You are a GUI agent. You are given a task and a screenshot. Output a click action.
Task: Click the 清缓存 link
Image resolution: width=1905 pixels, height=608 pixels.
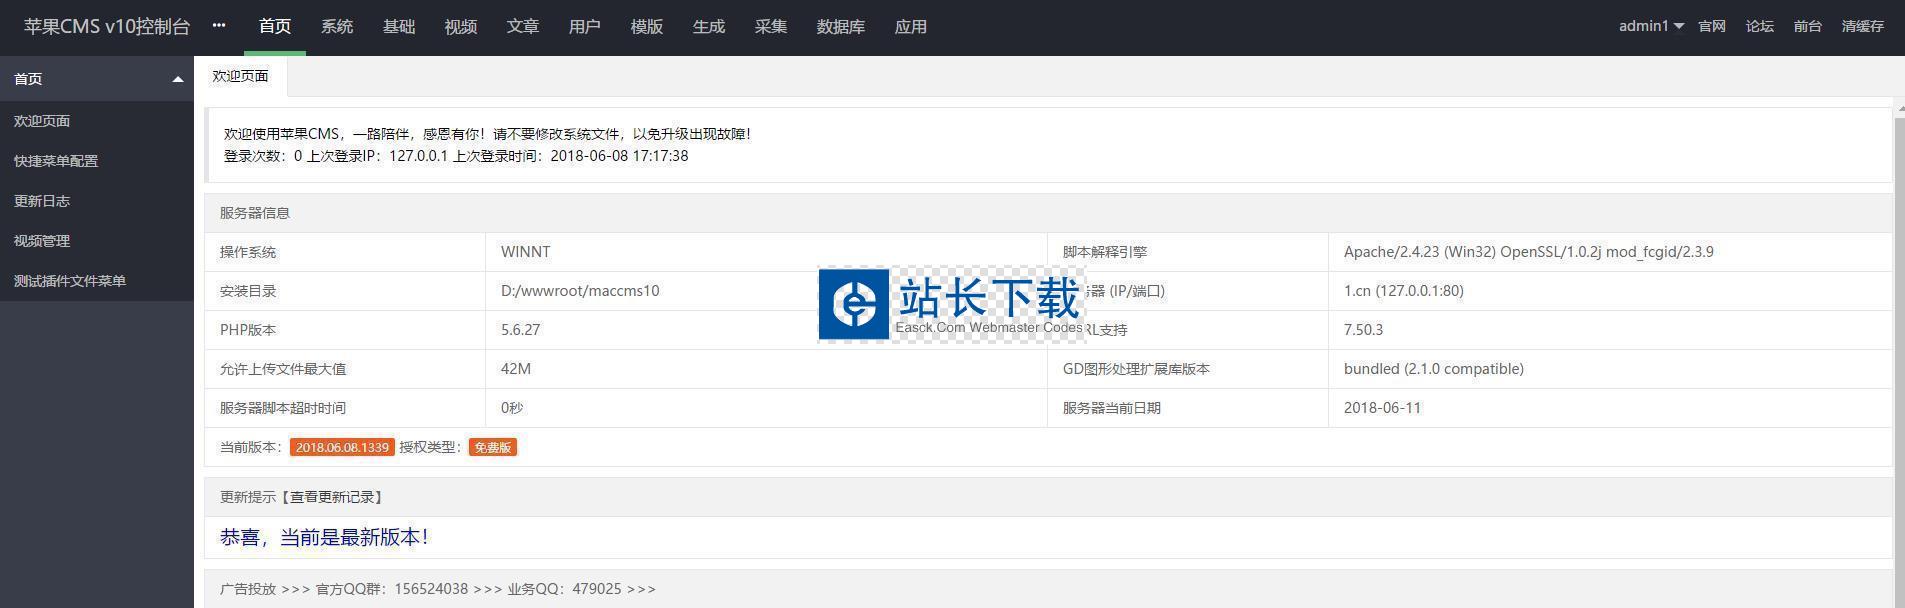tap(1862, 26)
